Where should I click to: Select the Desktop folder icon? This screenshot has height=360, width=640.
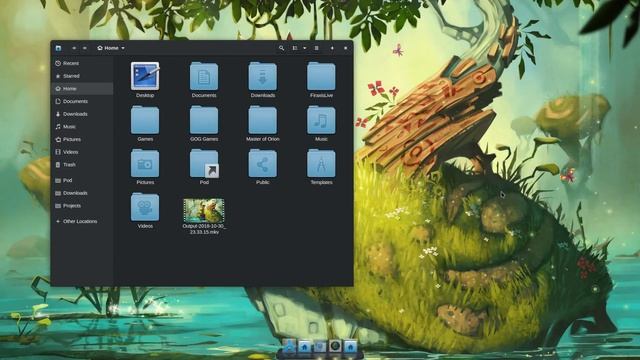tap(145, 76)
